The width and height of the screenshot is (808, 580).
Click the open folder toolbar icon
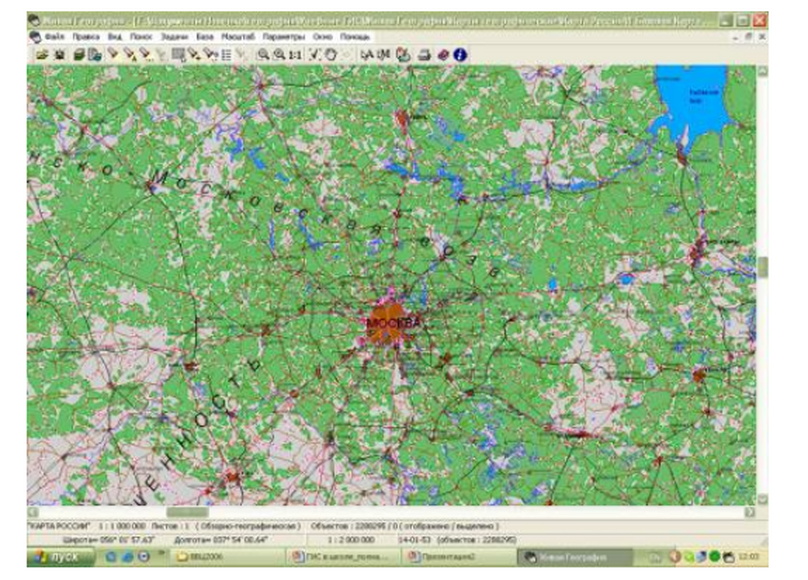pos(42,54)
